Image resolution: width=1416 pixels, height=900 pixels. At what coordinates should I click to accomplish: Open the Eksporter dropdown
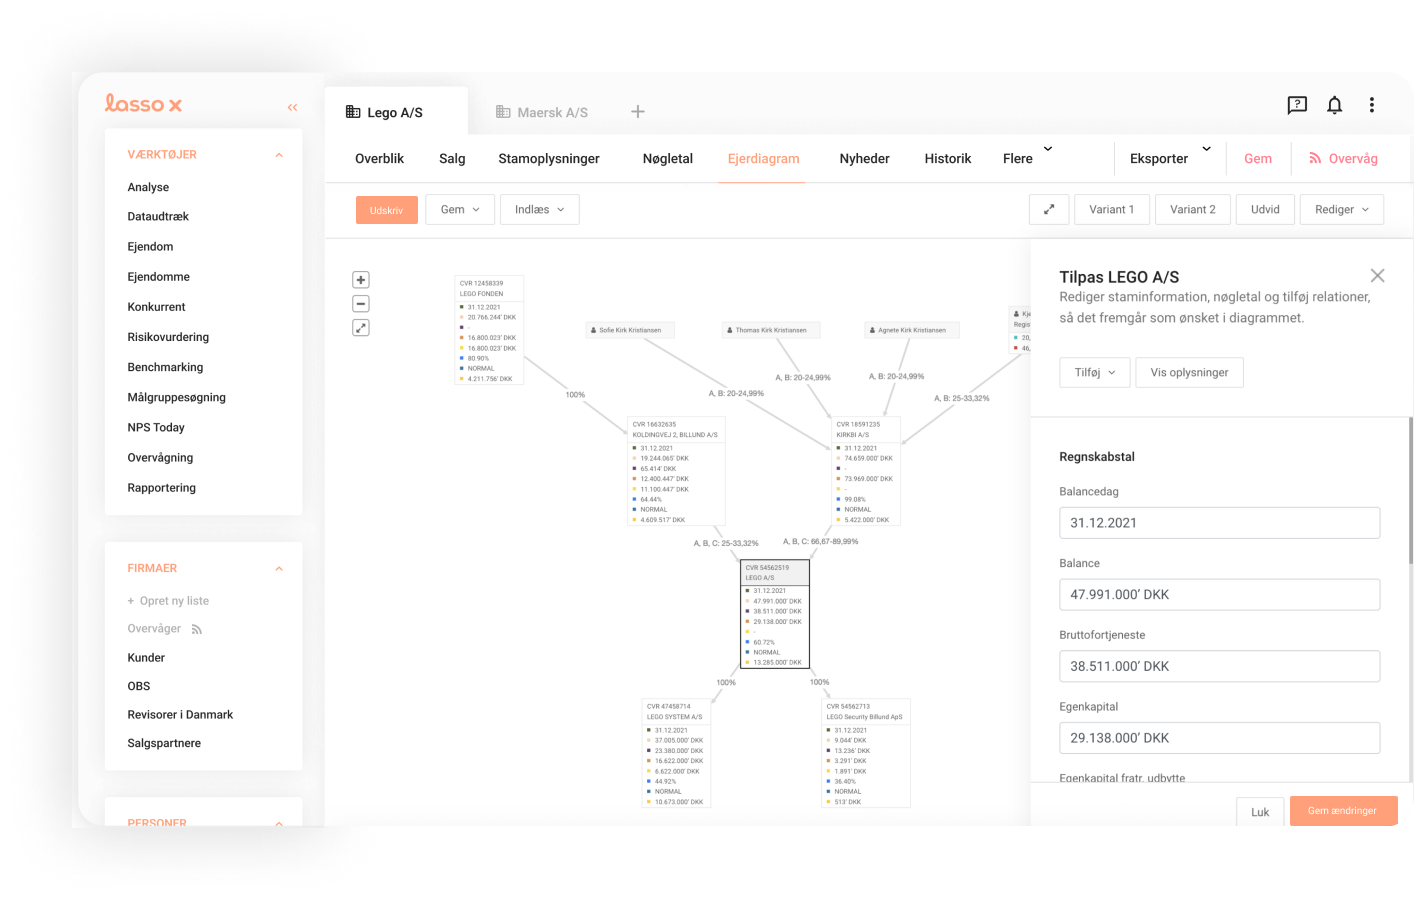coord(1170,158)
